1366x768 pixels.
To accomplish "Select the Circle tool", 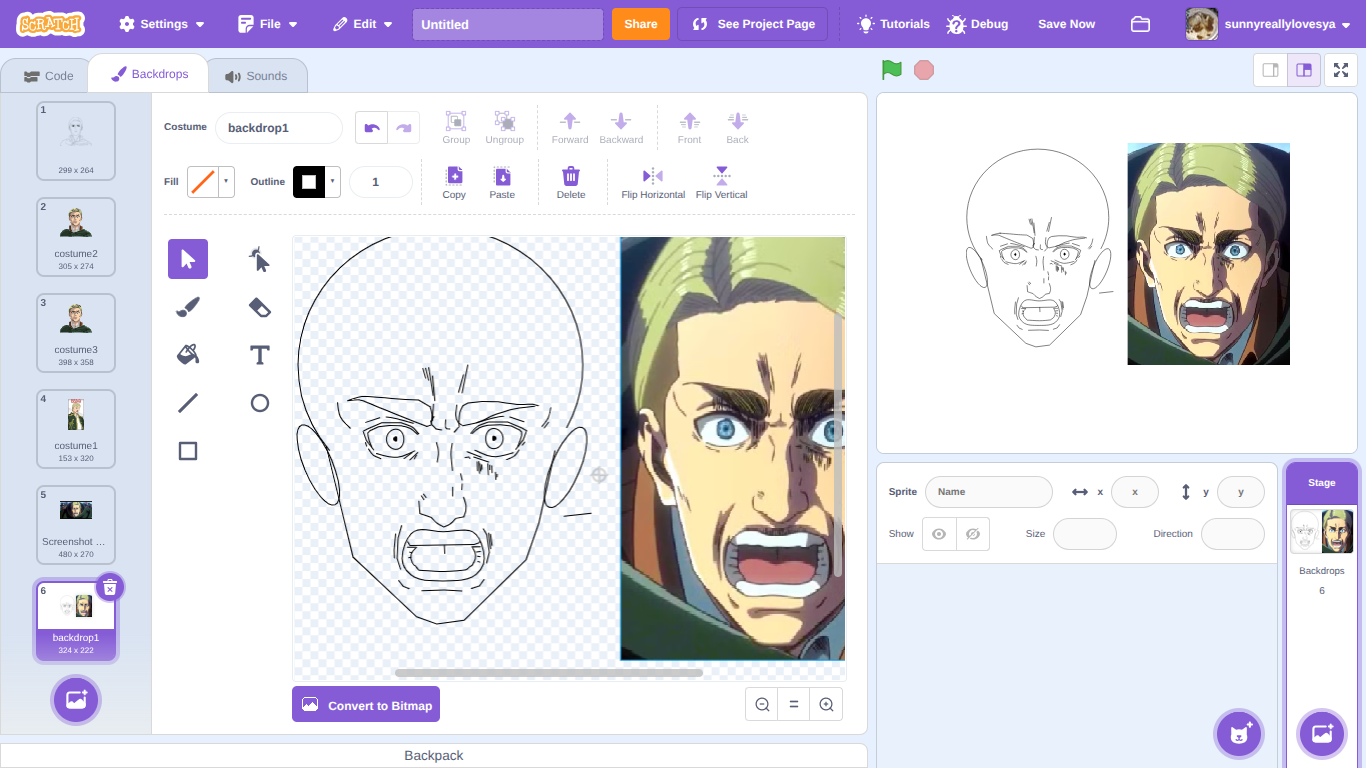I will tap(260, 403).
